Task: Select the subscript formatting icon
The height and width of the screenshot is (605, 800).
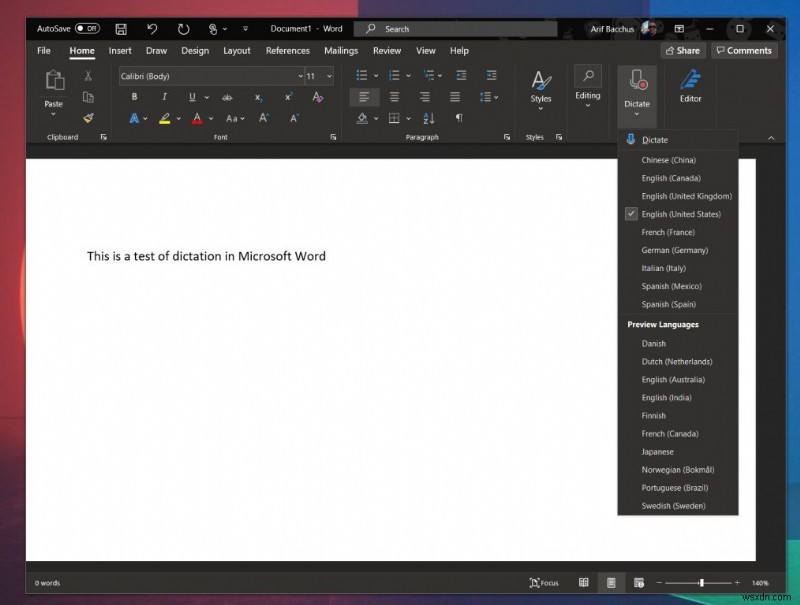Action: (x=258, y=97)
